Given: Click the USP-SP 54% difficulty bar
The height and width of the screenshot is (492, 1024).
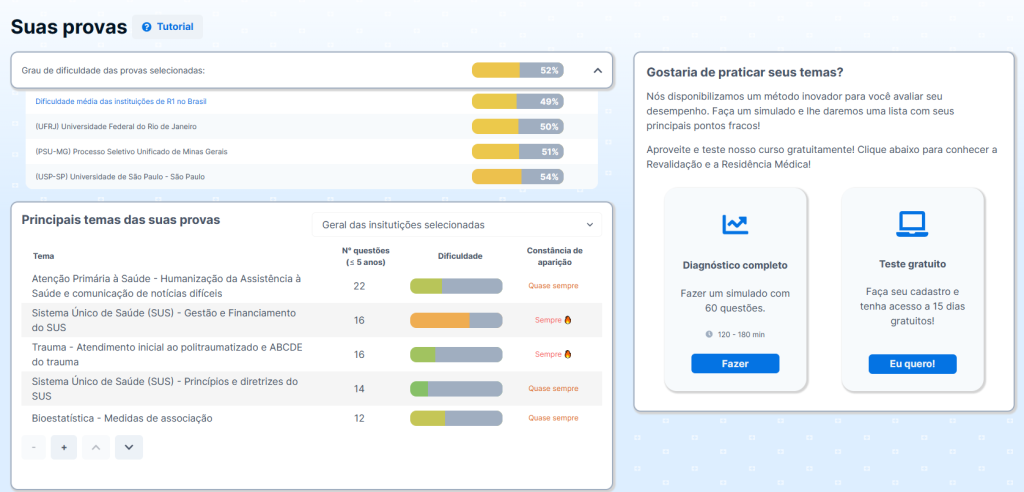Looking at the screenshot, I should pyautogui.click(x=517, y=177).
